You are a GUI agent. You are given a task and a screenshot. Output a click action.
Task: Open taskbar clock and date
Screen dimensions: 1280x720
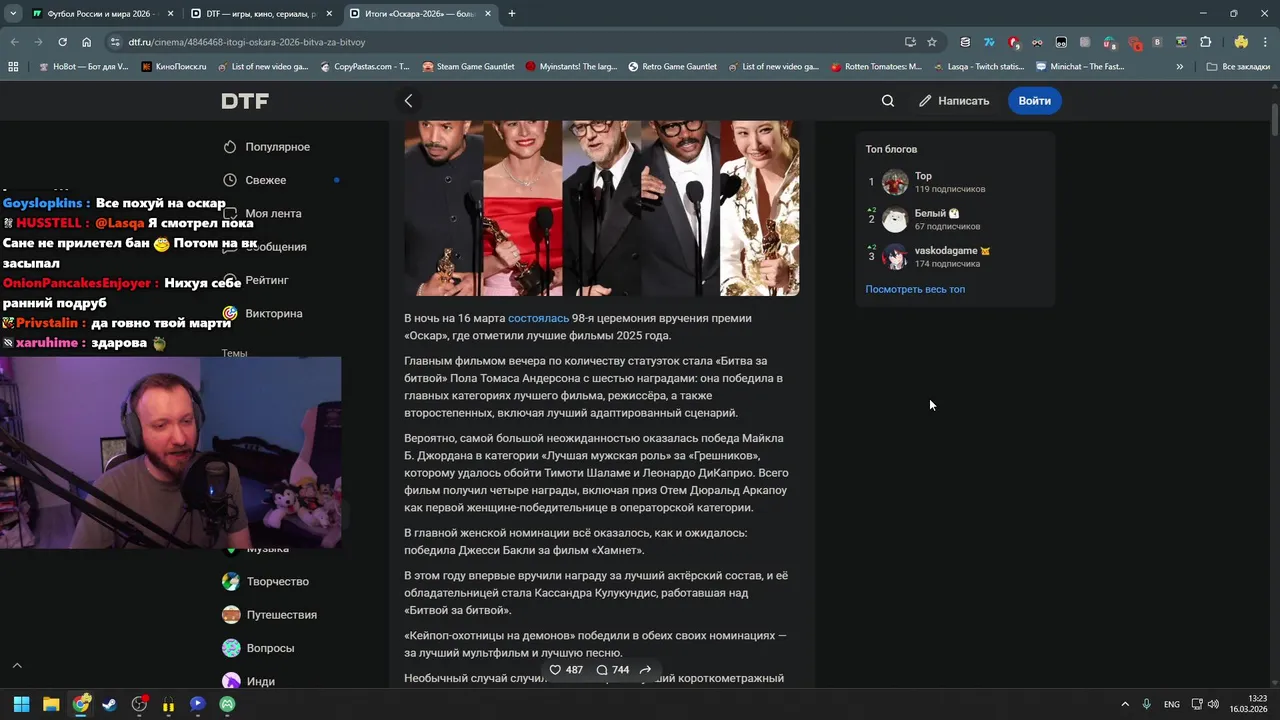(x=1250, y=704)
